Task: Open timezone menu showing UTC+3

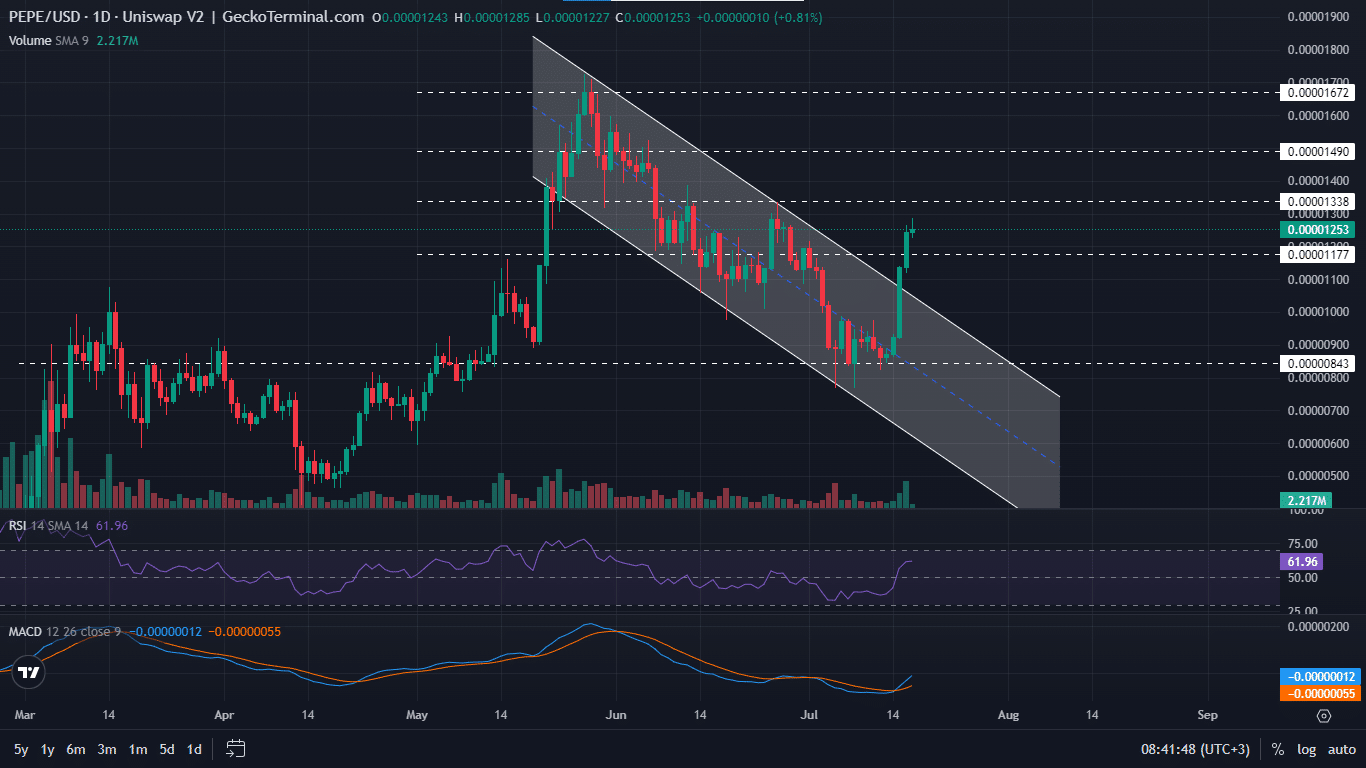Action: click(x=1196, y=749)
